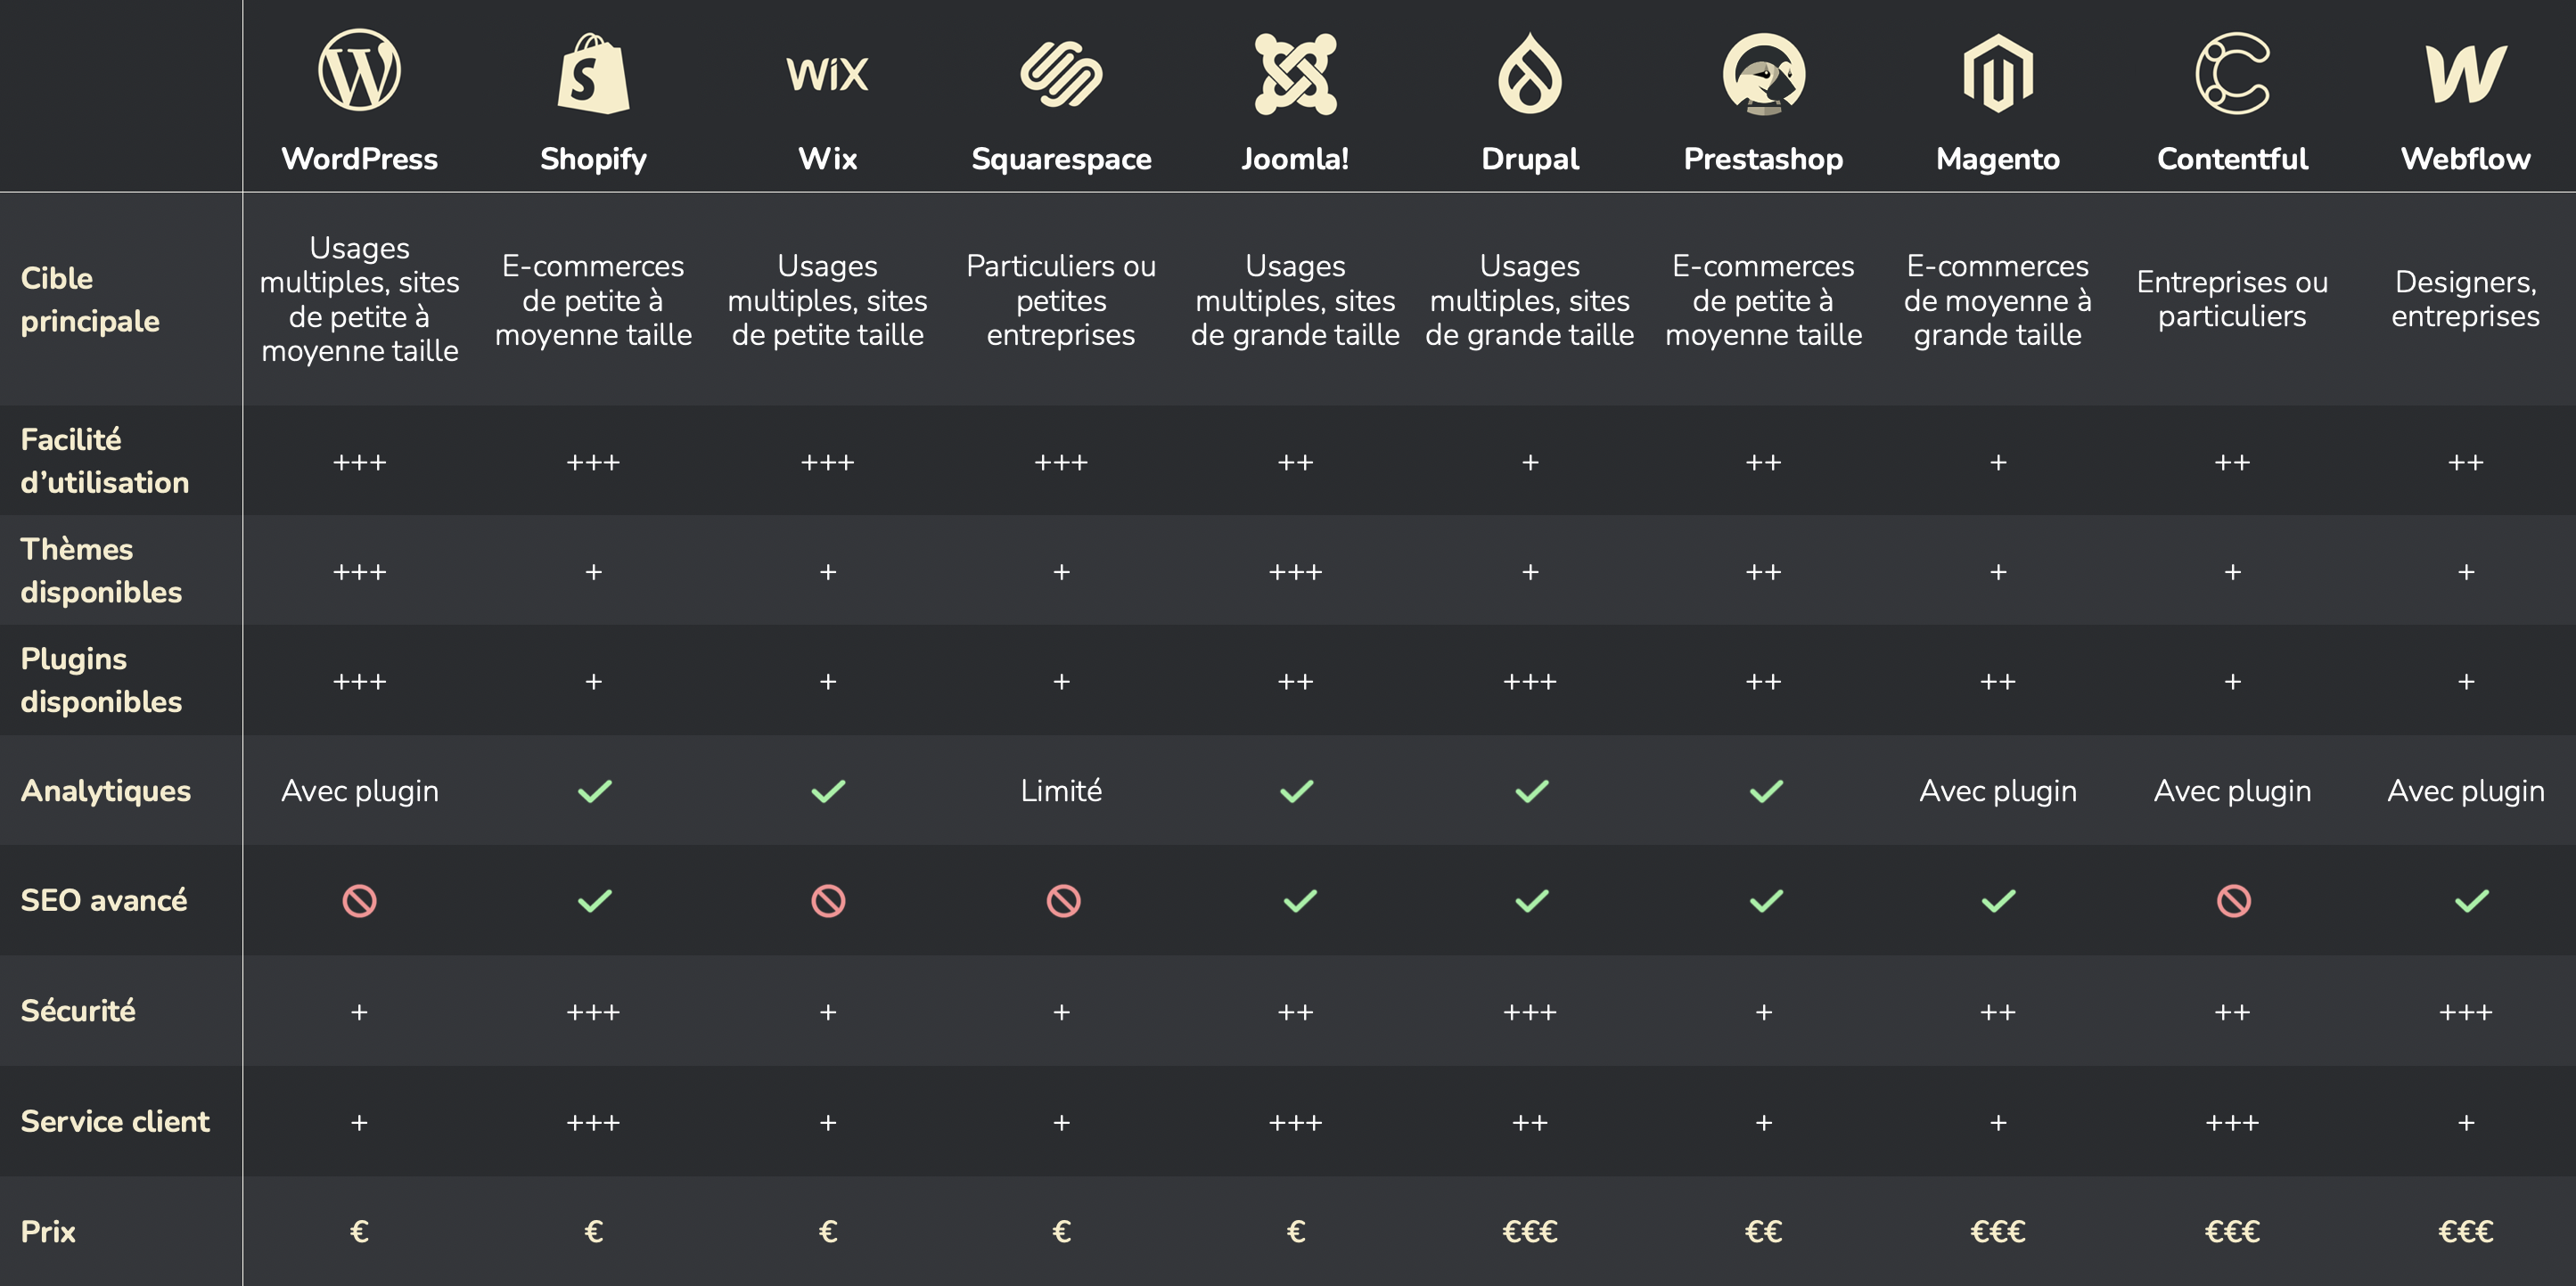Screen dimensions: 2576x1286
Task: Click the WordPress logo icon
Action: (x=359, y=71)
